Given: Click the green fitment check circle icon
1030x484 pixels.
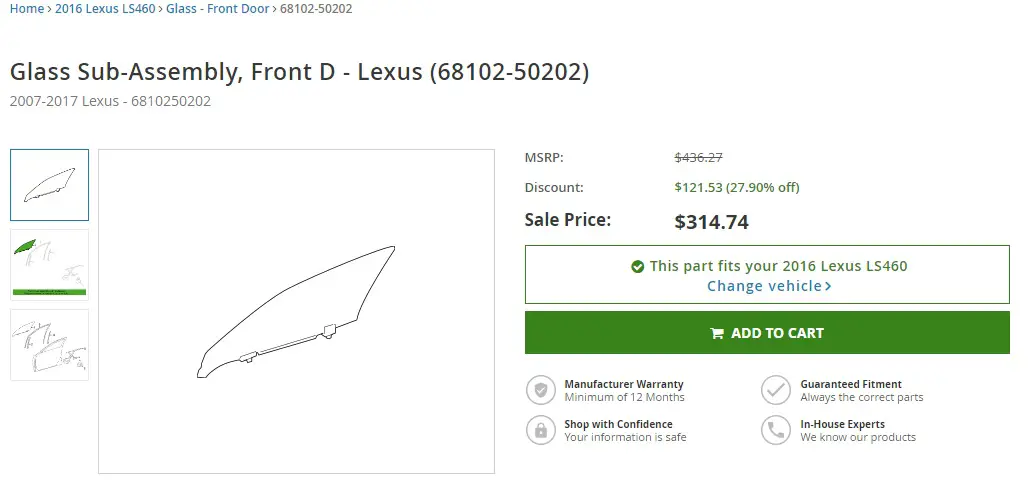Looking at the screenshot, I should pos(637,266).
